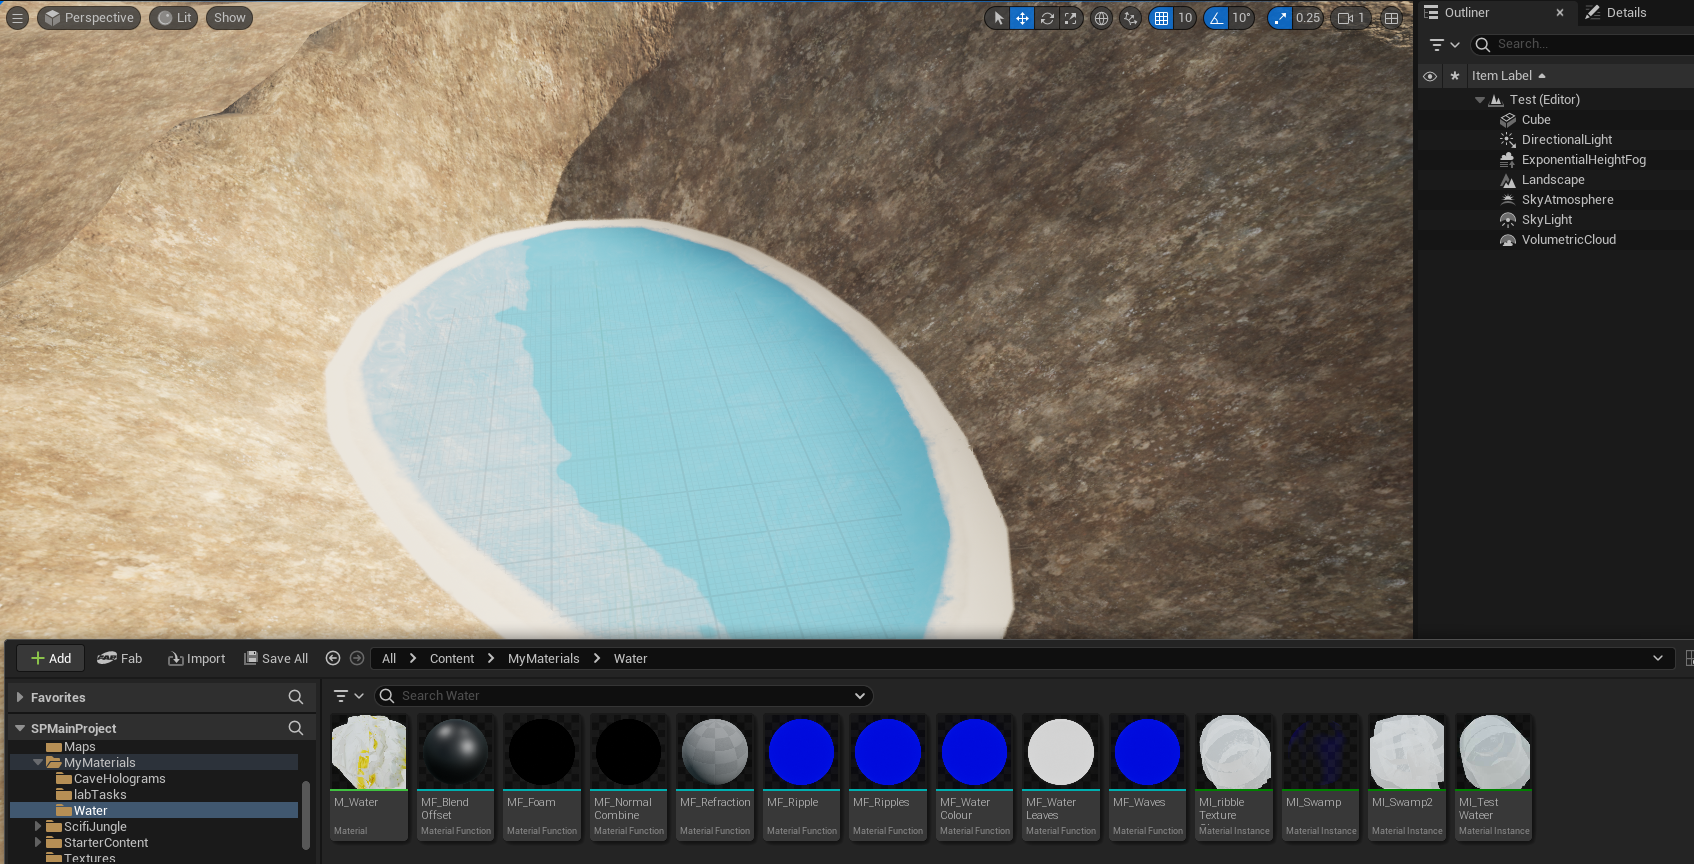Activate the Scale gizmo tool
The image size is (1694, 864).
coord(1071,18)
